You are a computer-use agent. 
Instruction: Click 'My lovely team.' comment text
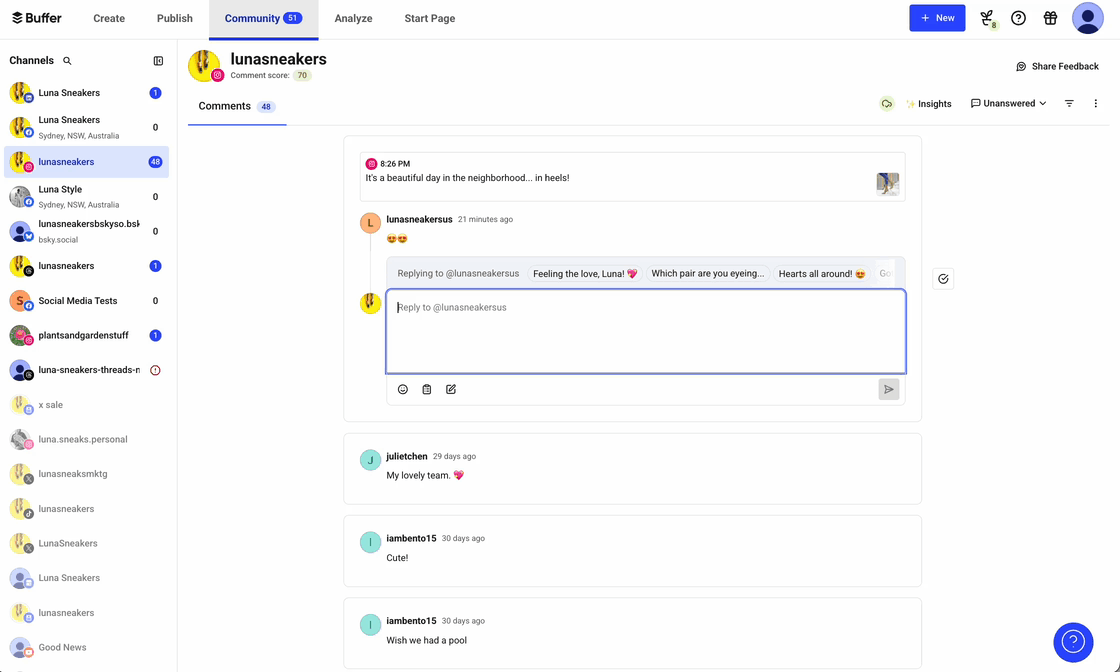[x=425, y=475]
